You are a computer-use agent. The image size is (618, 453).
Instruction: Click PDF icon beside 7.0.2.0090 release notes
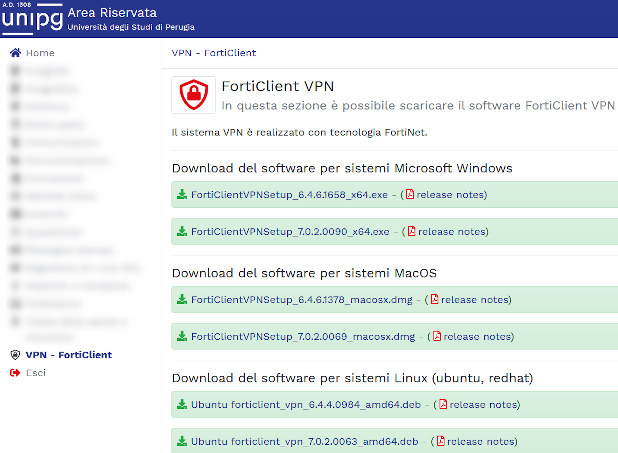(x=411, y=231)
